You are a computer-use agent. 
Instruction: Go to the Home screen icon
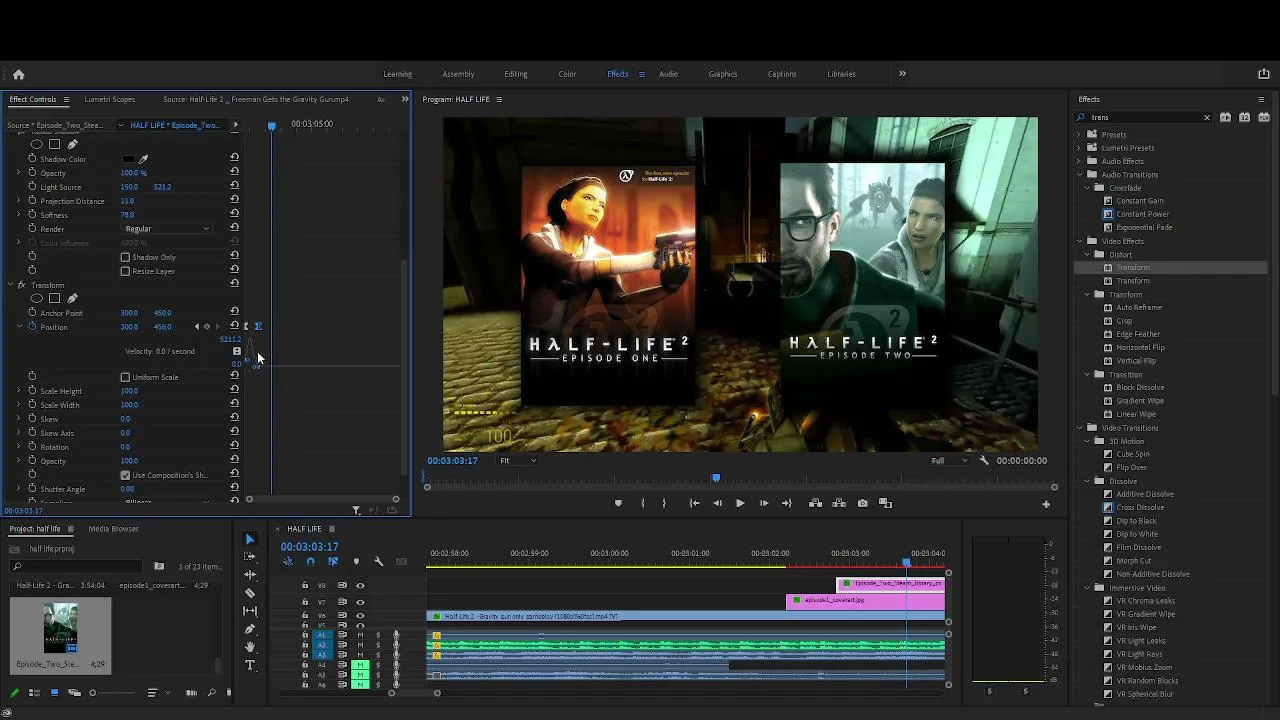coord(18,74)
